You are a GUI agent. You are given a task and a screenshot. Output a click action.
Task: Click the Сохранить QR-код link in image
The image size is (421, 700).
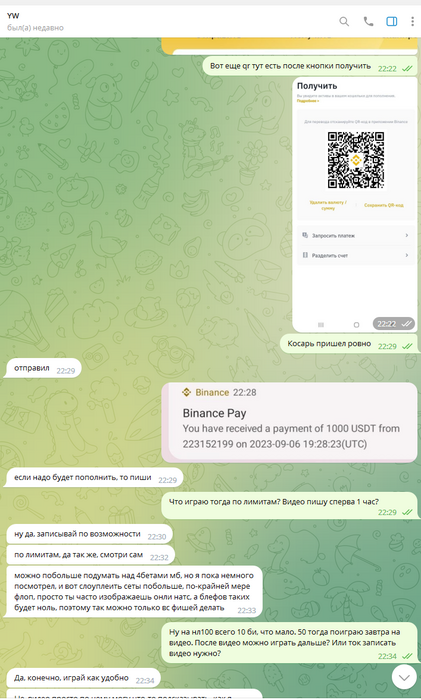383,205
